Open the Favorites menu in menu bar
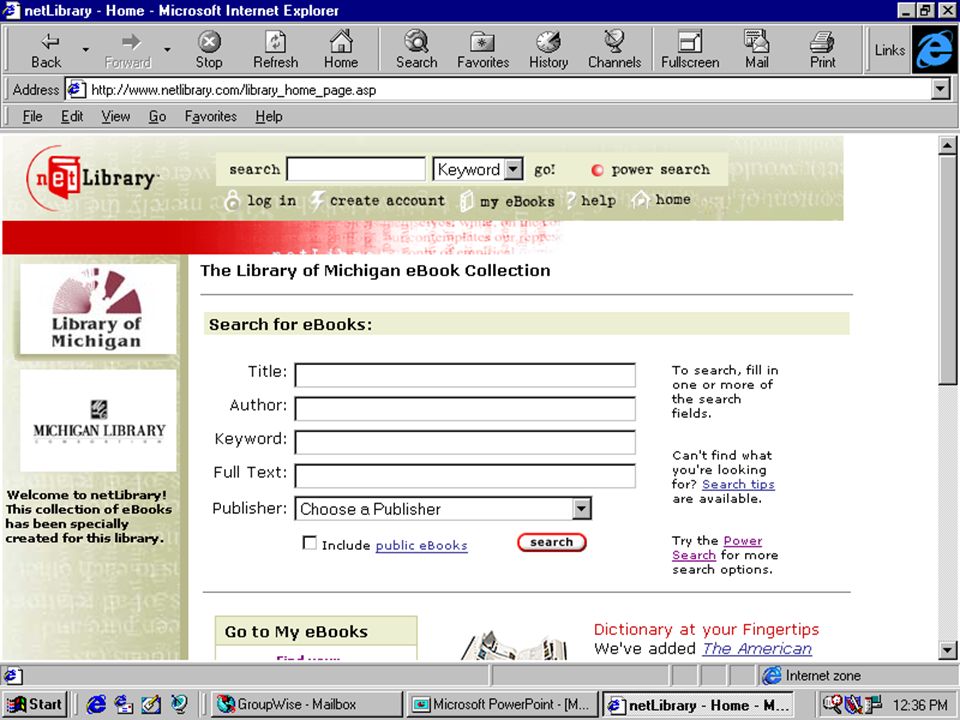The height and width of the screenshot is (720, 960). pos(211,116)
